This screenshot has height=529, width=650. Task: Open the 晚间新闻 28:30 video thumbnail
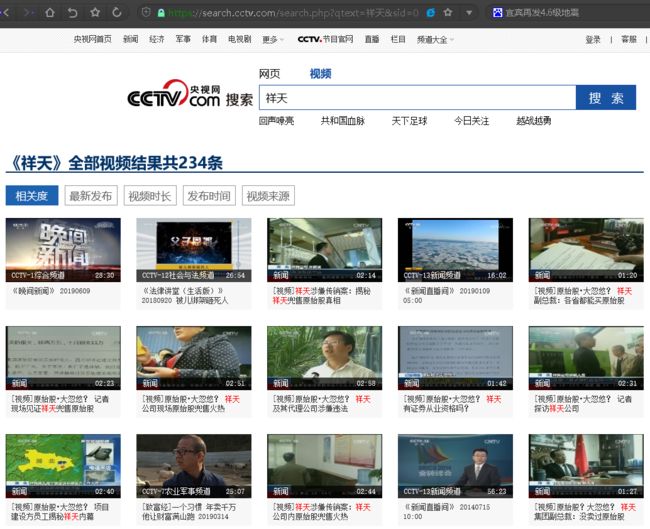(x=63, y=250)
